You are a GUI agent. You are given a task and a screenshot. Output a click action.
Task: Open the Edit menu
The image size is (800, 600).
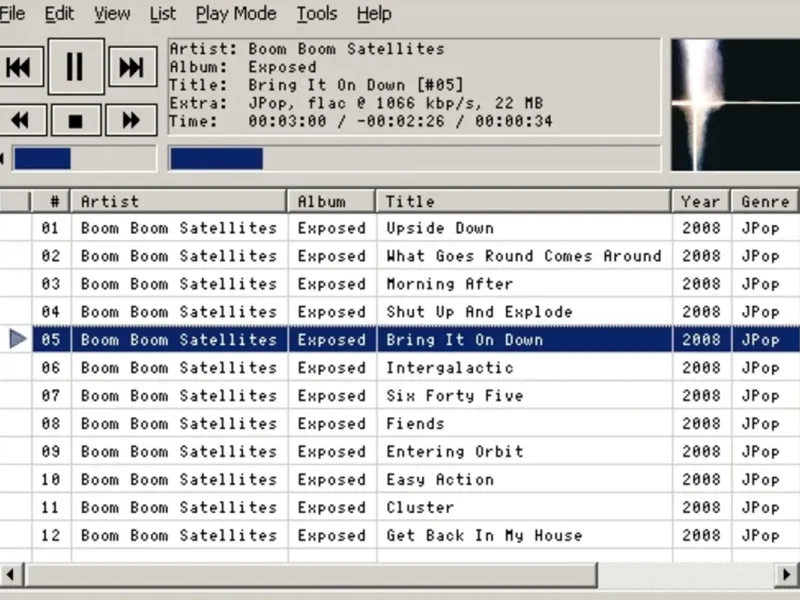pos(59,13)
